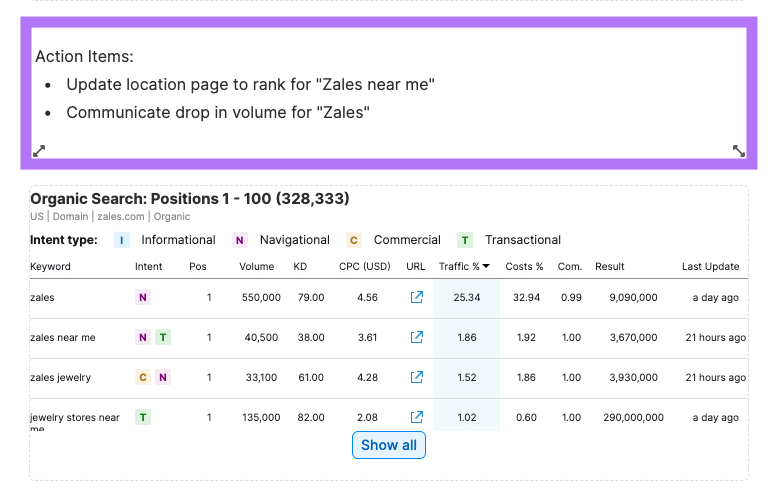The height and width of the screenshot is (501, 773).
Task: Click the T intent badge for zales near me
Action: [163, 337]
